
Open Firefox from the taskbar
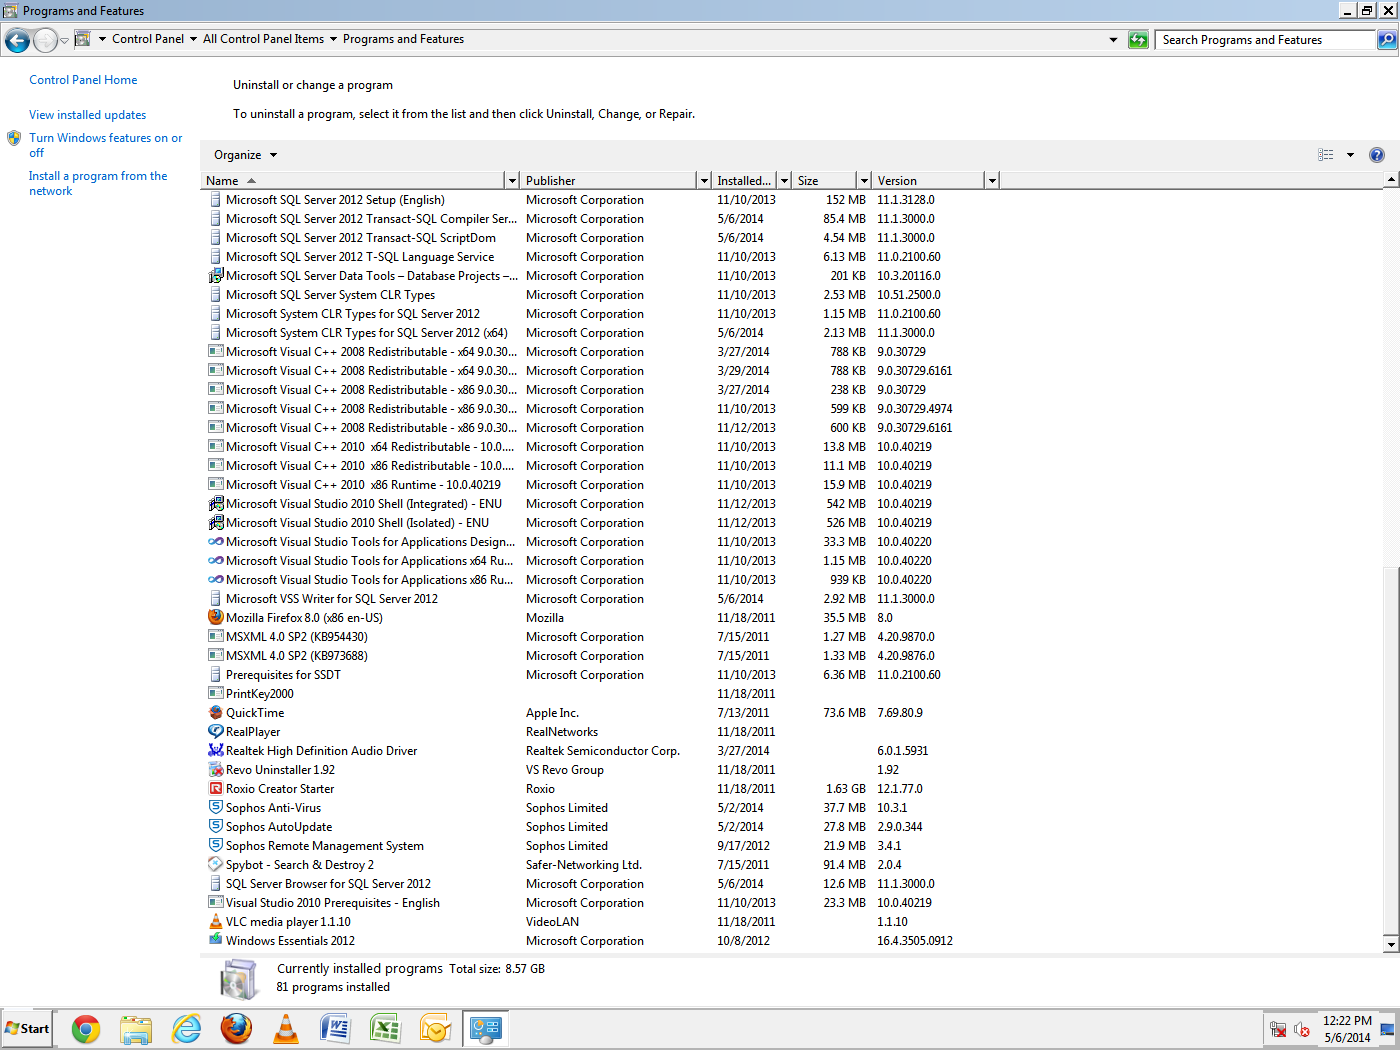point(236,1029)
